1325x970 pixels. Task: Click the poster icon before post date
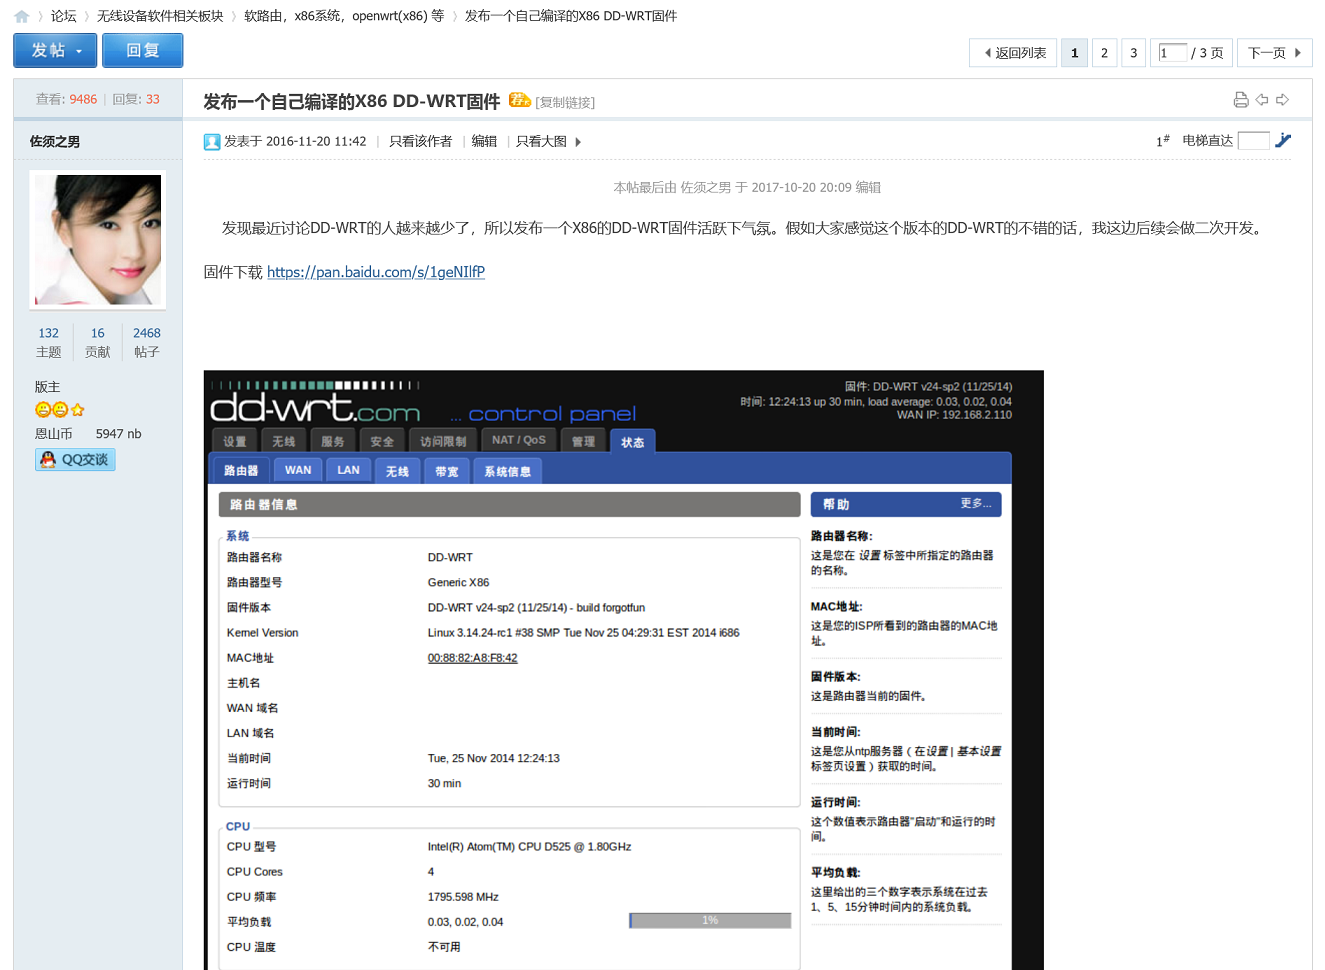tap(212, 142)
